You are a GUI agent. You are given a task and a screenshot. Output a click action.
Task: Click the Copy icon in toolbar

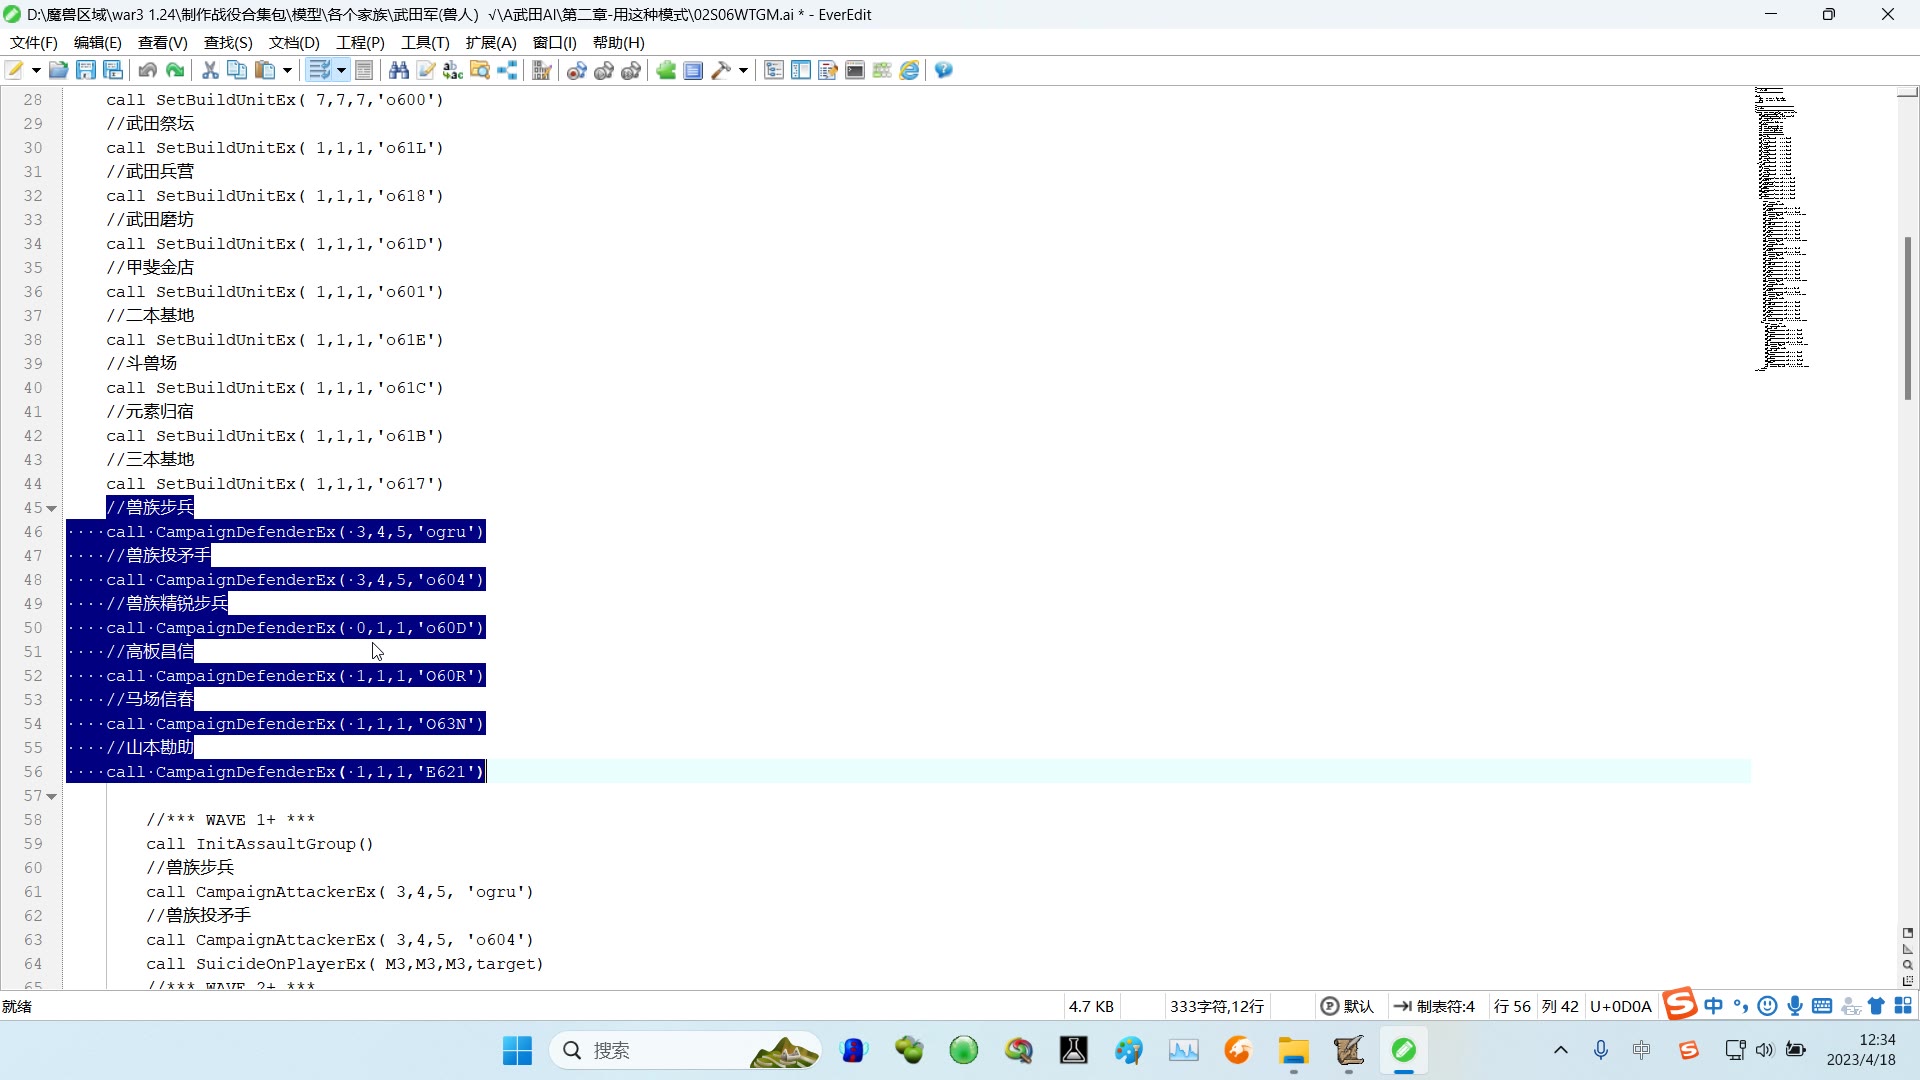(x=237, y=70)
